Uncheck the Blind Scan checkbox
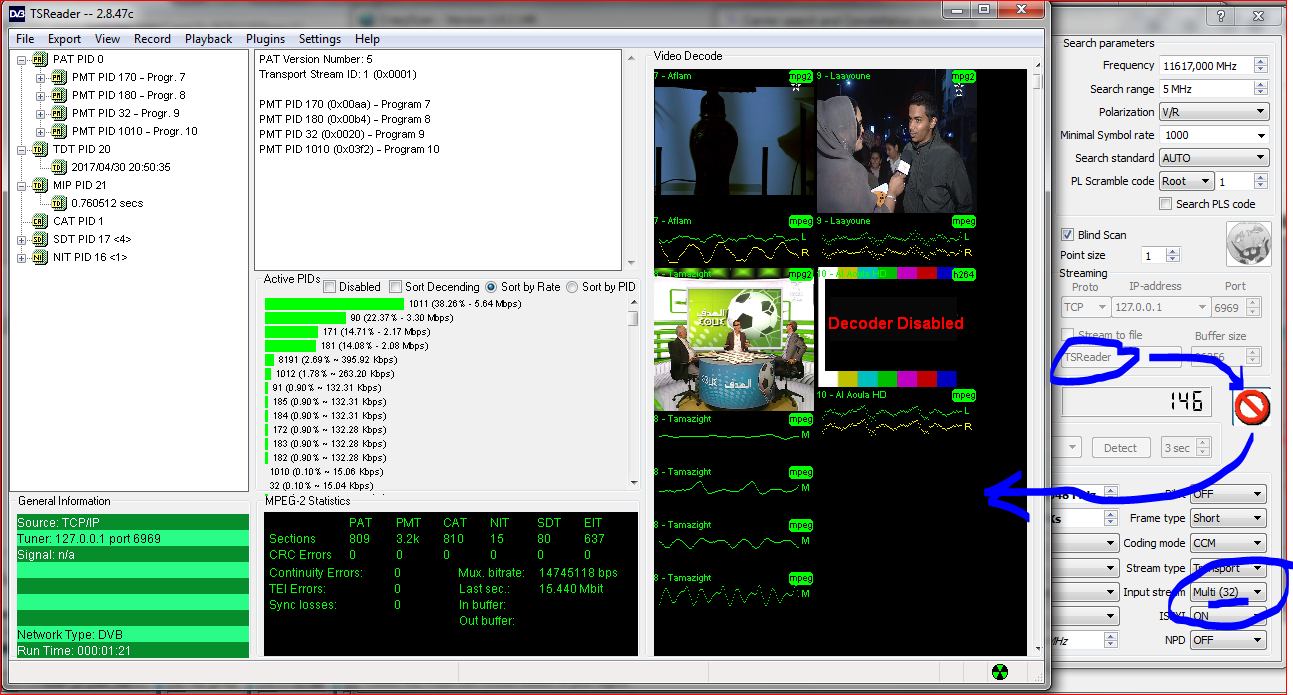Viewport: 1293px width, 695px height. 1067,235
